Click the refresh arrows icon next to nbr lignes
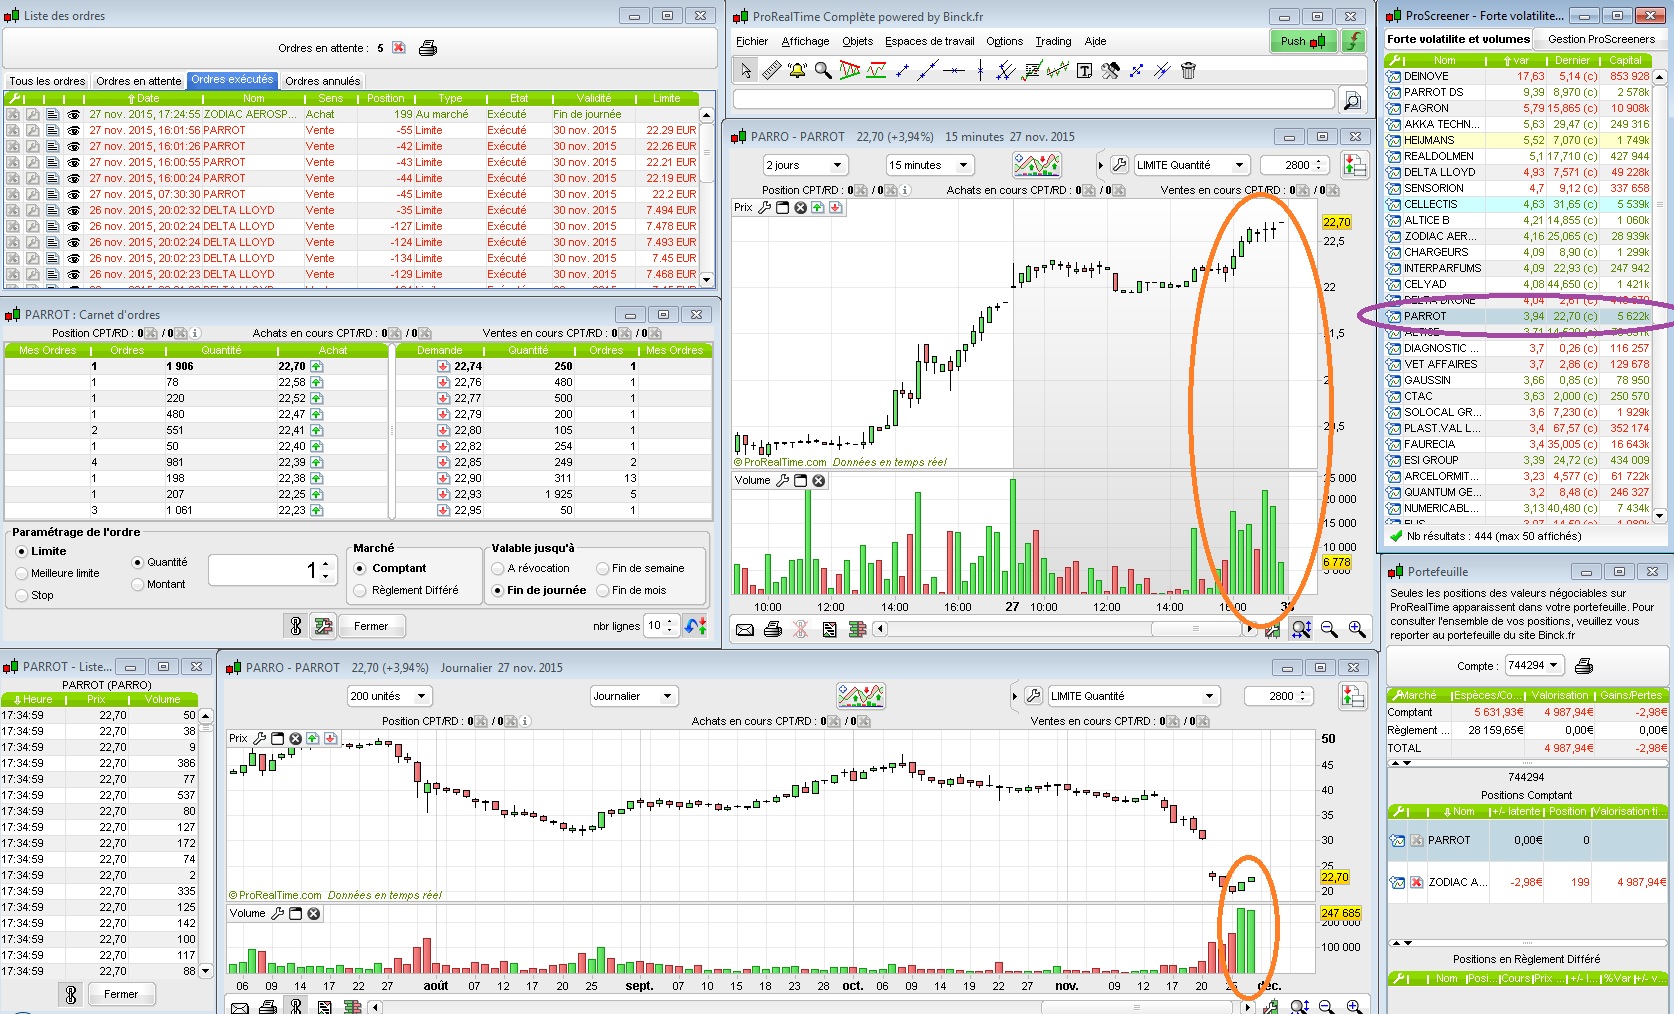1674x1014 pixels. [x=696, y=626]
